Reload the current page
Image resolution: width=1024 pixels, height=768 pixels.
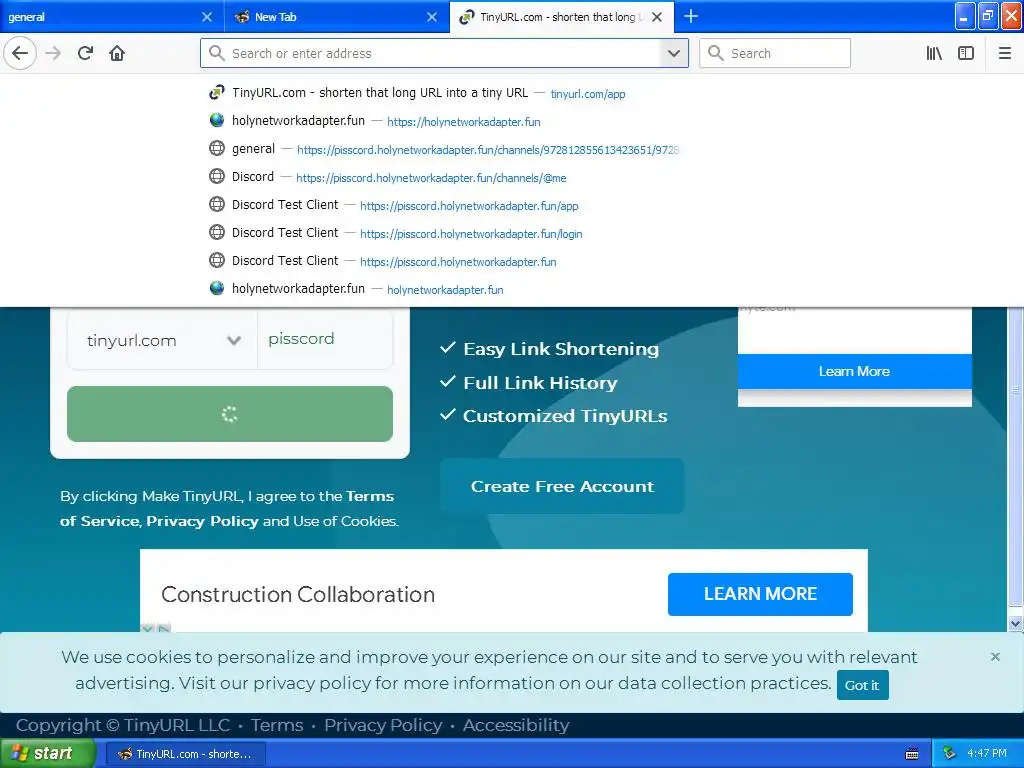tap(85, 53)
